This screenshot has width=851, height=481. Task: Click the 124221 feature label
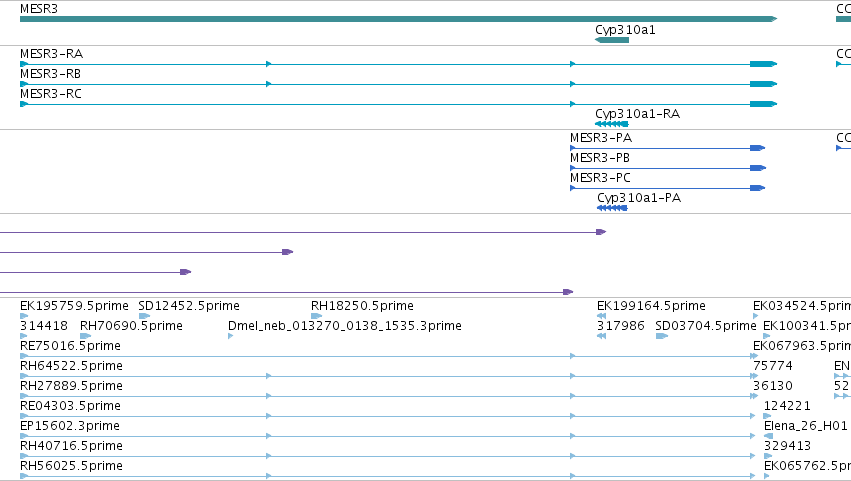787,407
